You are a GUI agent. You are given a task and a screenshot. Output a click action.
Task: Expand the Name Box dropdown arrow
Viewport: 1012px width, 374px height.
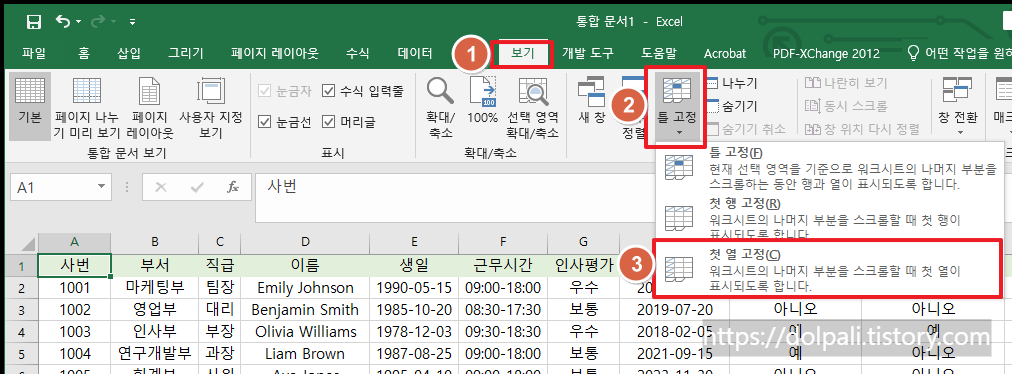coord(101,188)
